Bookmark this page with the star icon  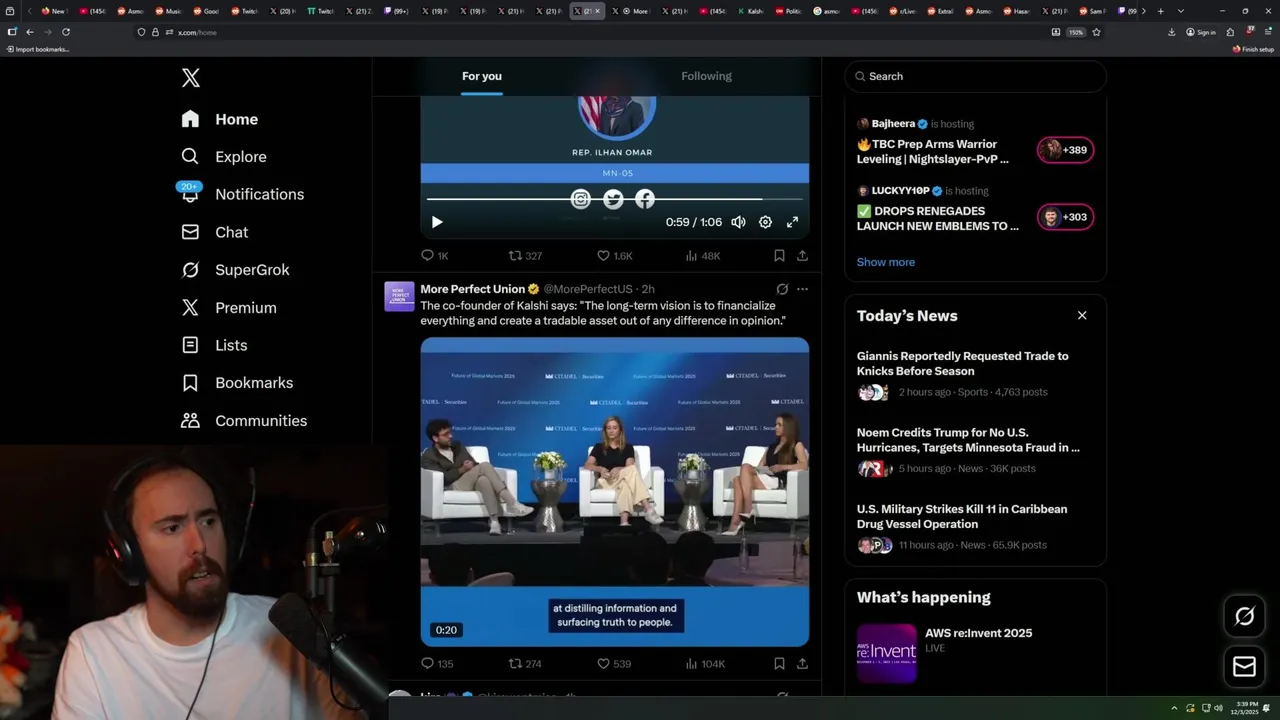click(x=1096, y=32)
